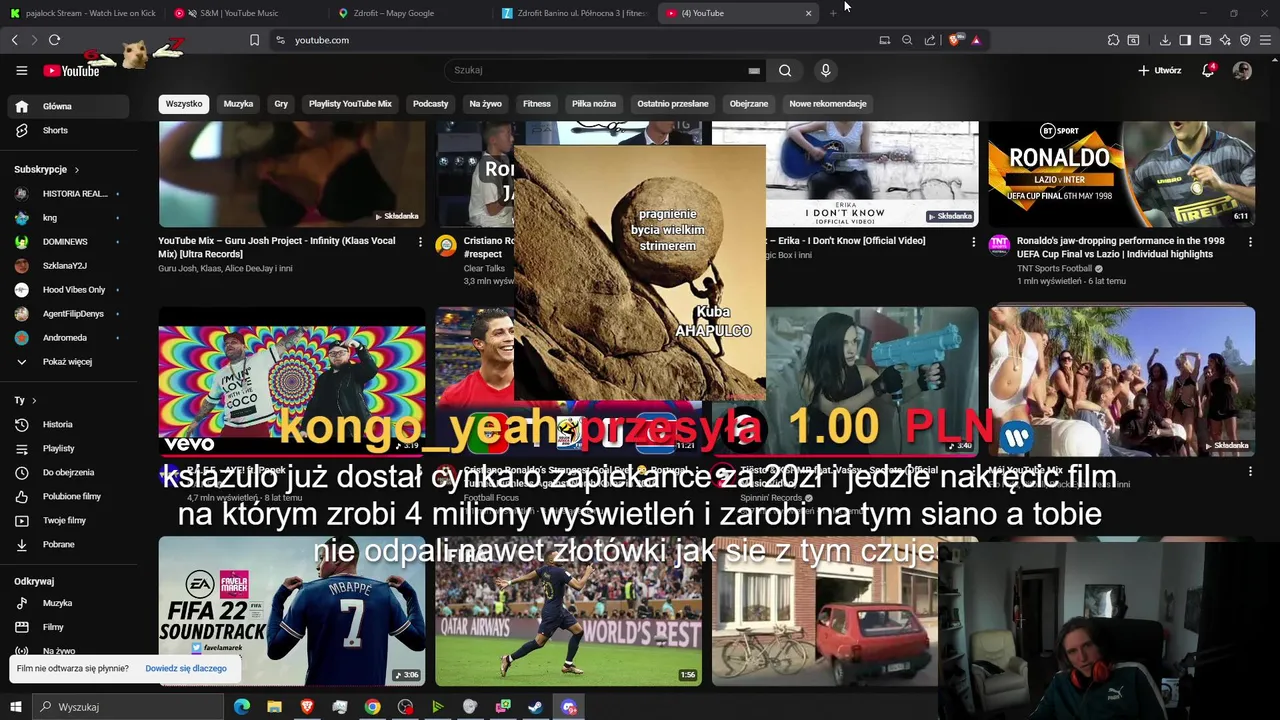Viewport: 1280px width, 720px height.
Task: Select the Wszystko filter chip
Action: point(184,104)
